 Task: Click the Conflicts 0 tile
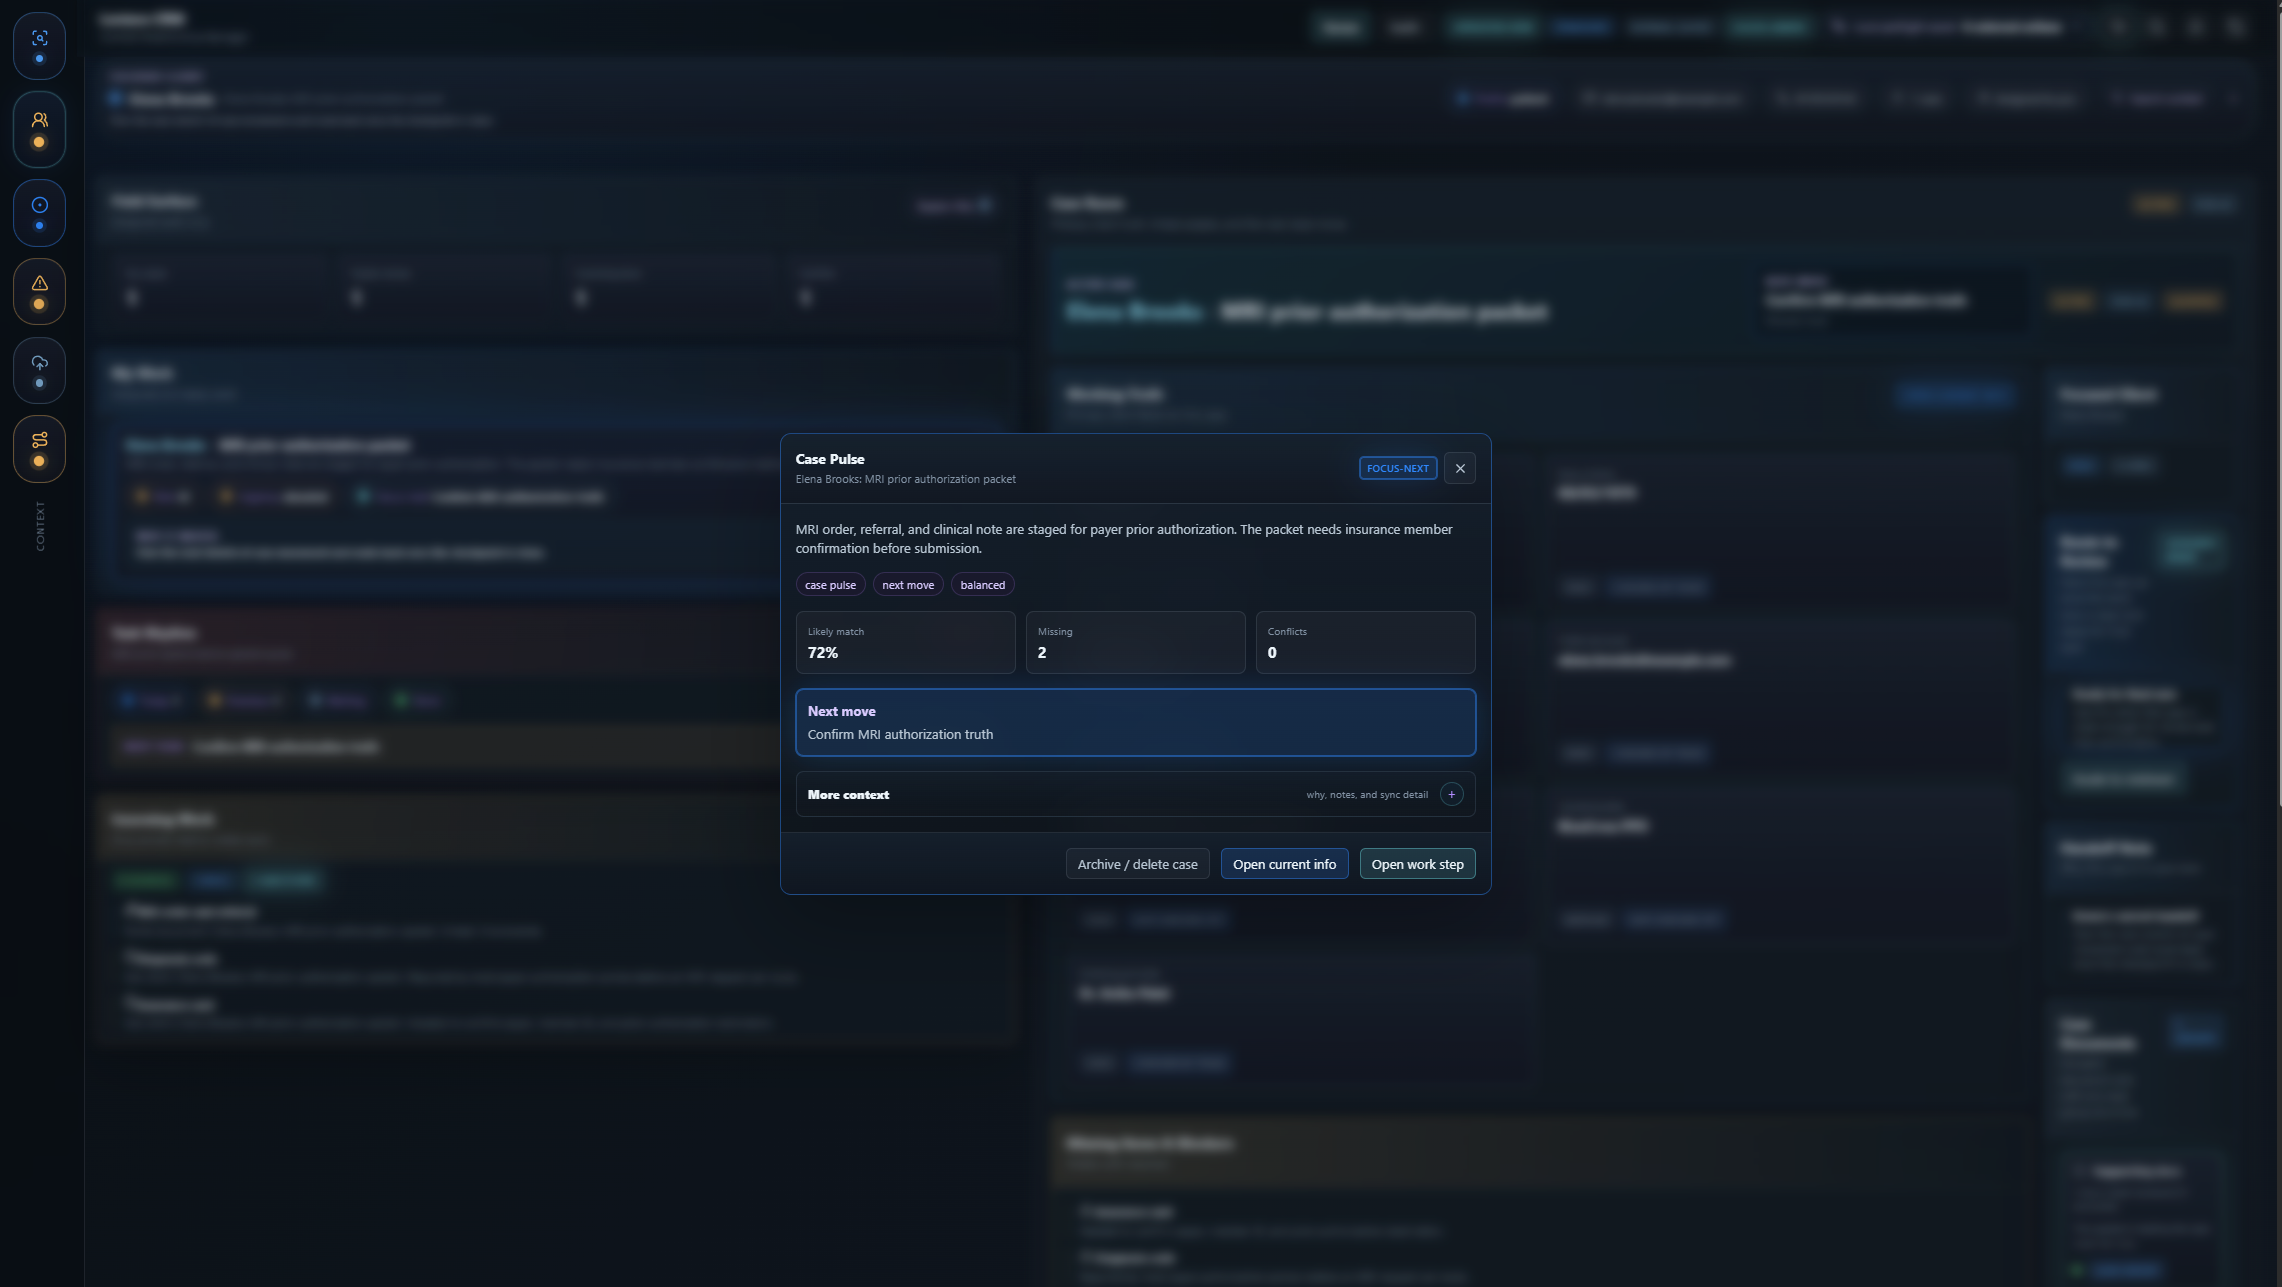[x=1365, y=642]
